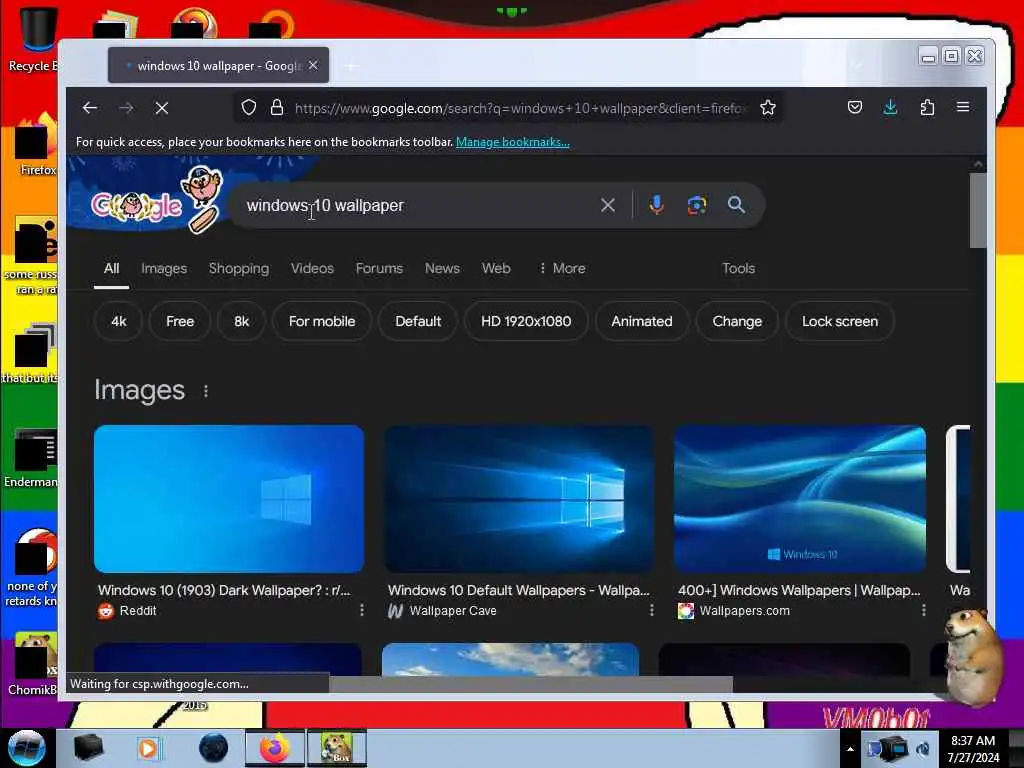Open the Manage bookmarks link

[x=513, y=142]
